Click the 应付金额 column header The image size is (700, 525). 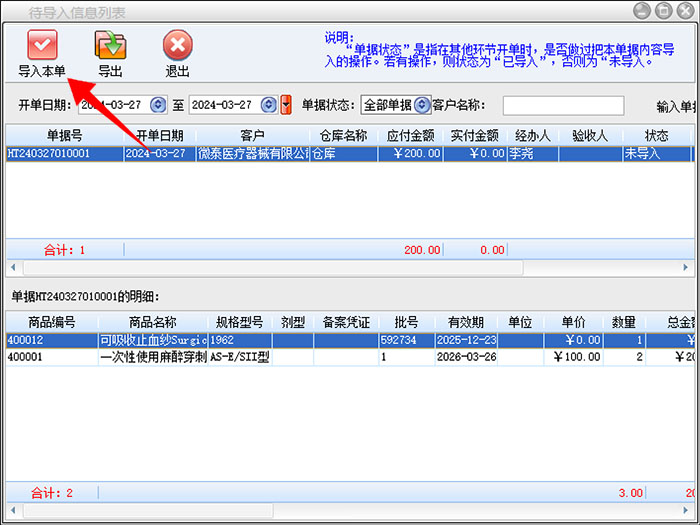point(410,135)
